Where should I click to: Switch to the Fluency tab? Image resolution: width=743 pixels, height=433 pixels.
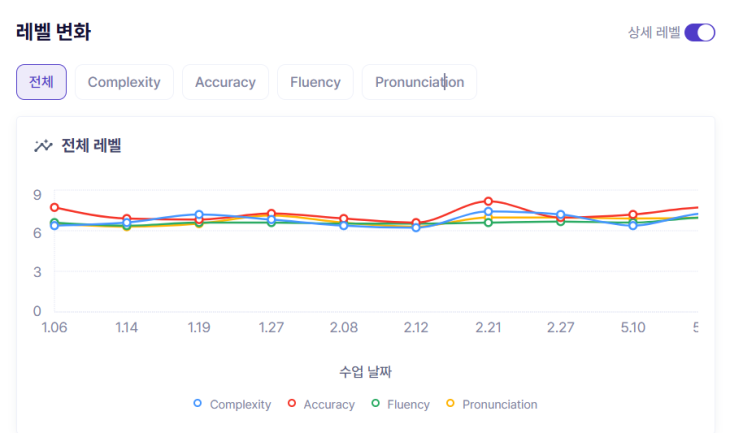pyautogui.click(x=315, y=82)
